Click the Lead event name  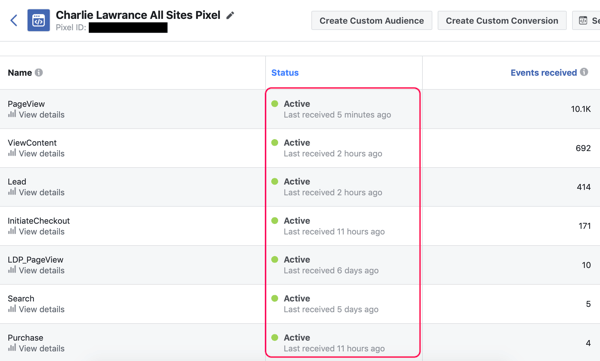click(x=17, y=181)
